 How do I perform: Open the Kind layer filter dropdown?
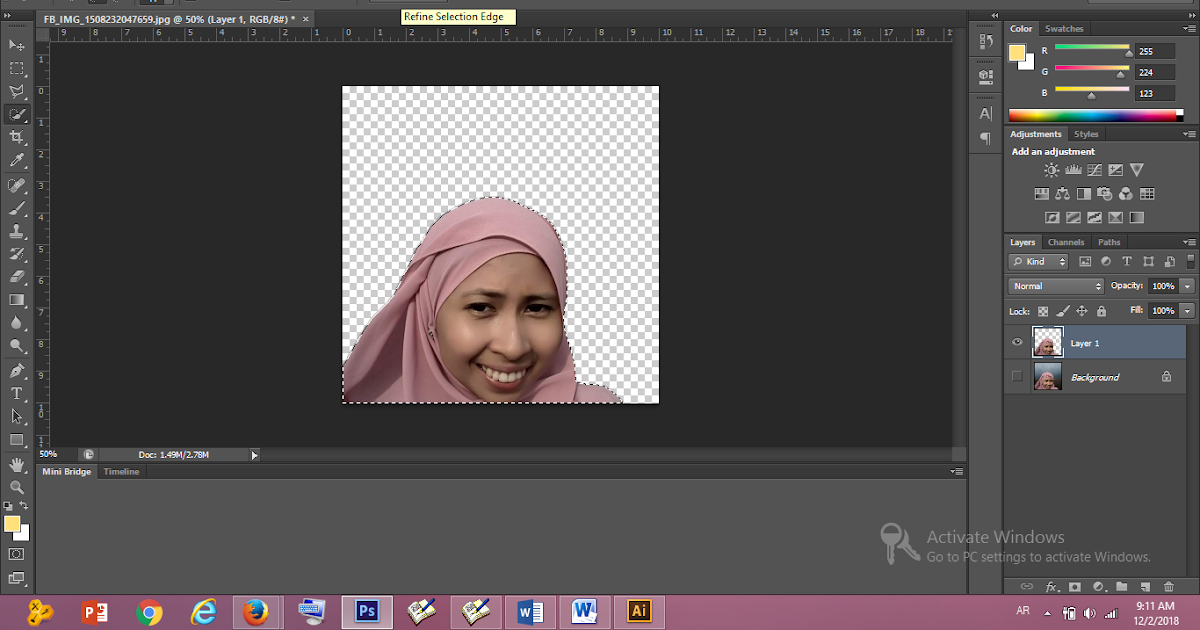[x=1038, y=261]
